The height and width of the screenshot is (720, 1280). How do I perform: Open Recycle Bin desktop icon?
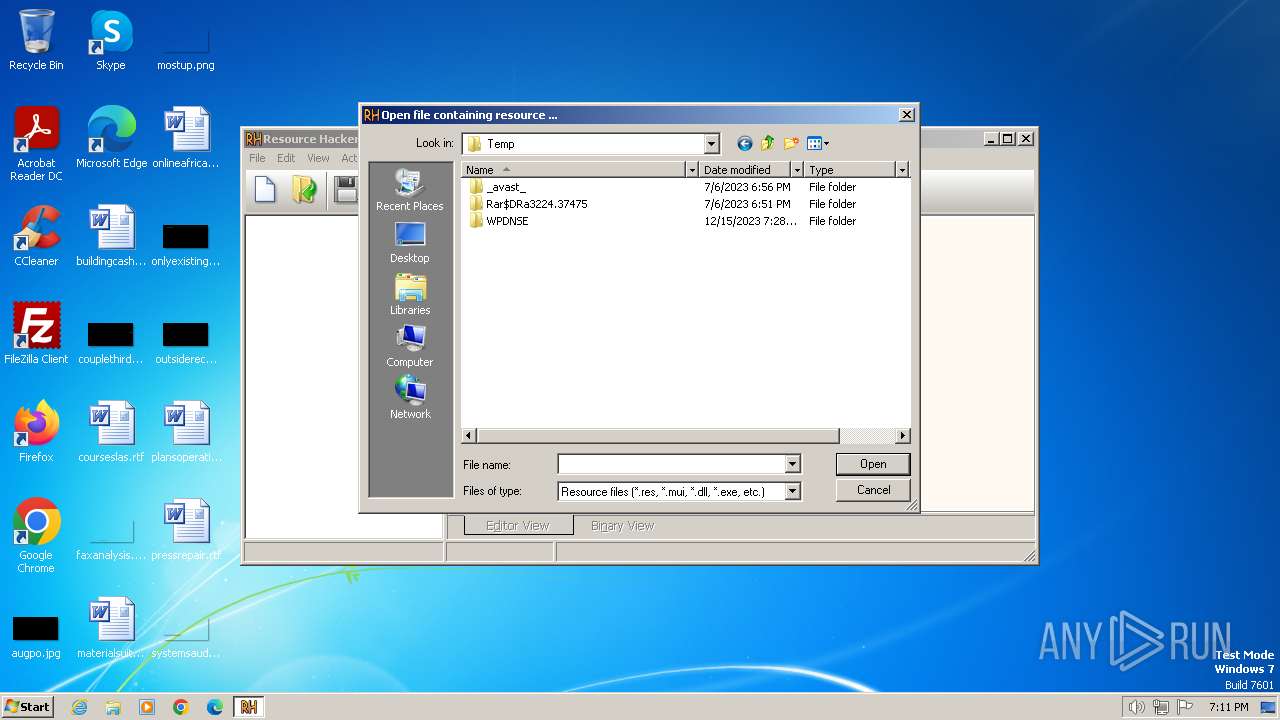[36, 40]
